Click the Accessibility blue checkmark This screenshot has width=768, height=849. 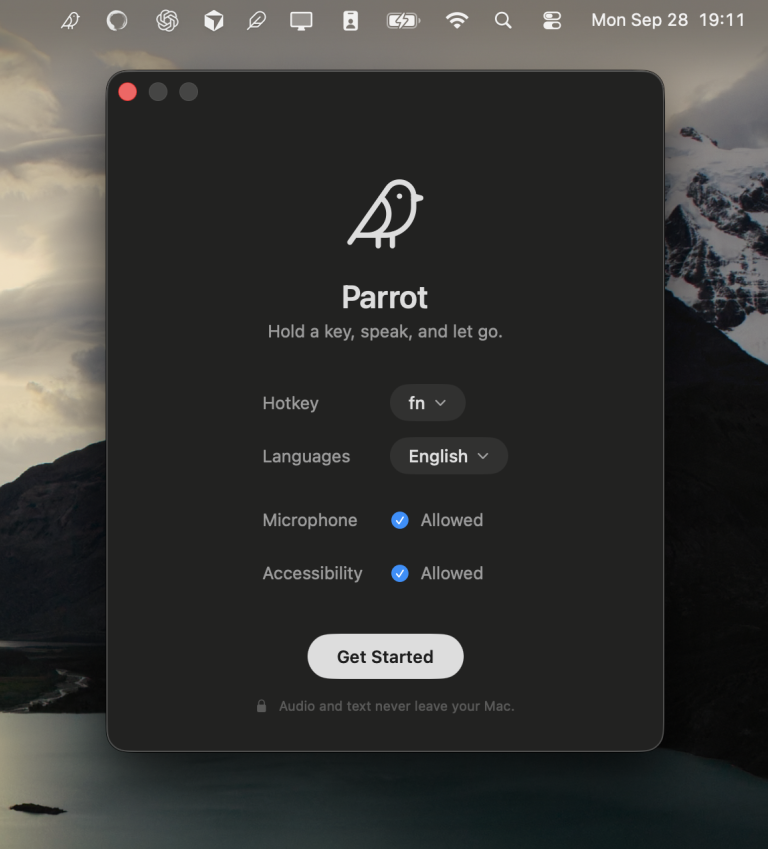point(400,573)
